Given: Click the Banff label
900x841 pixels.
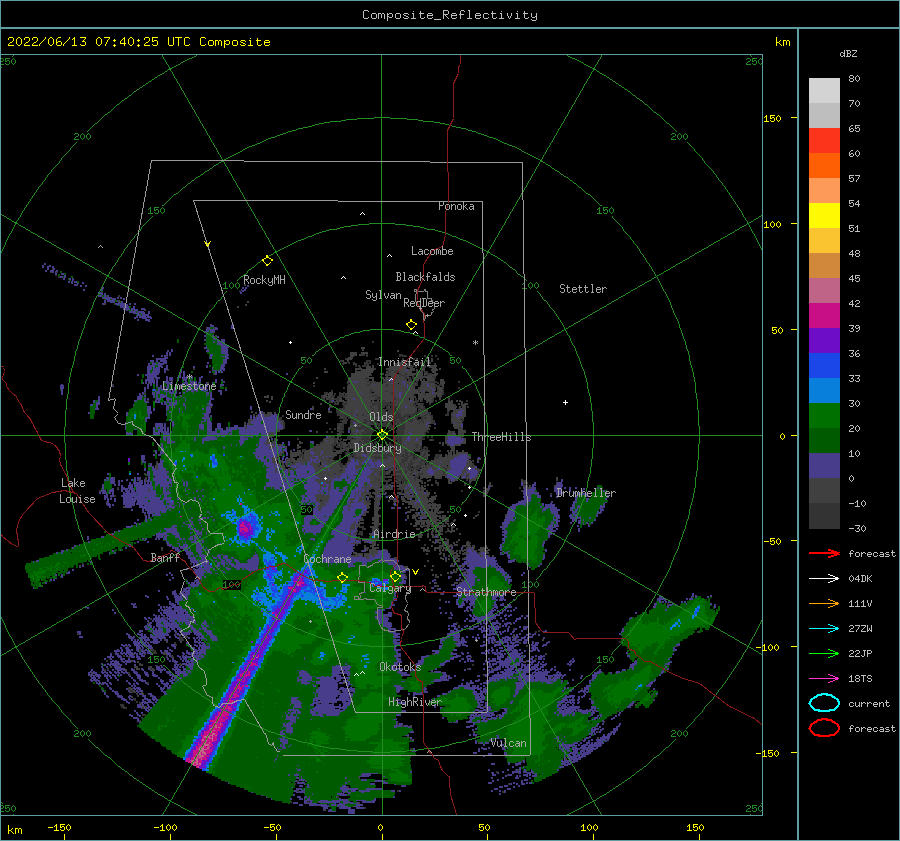Looking at the screenshot, I should coord(165,557).
